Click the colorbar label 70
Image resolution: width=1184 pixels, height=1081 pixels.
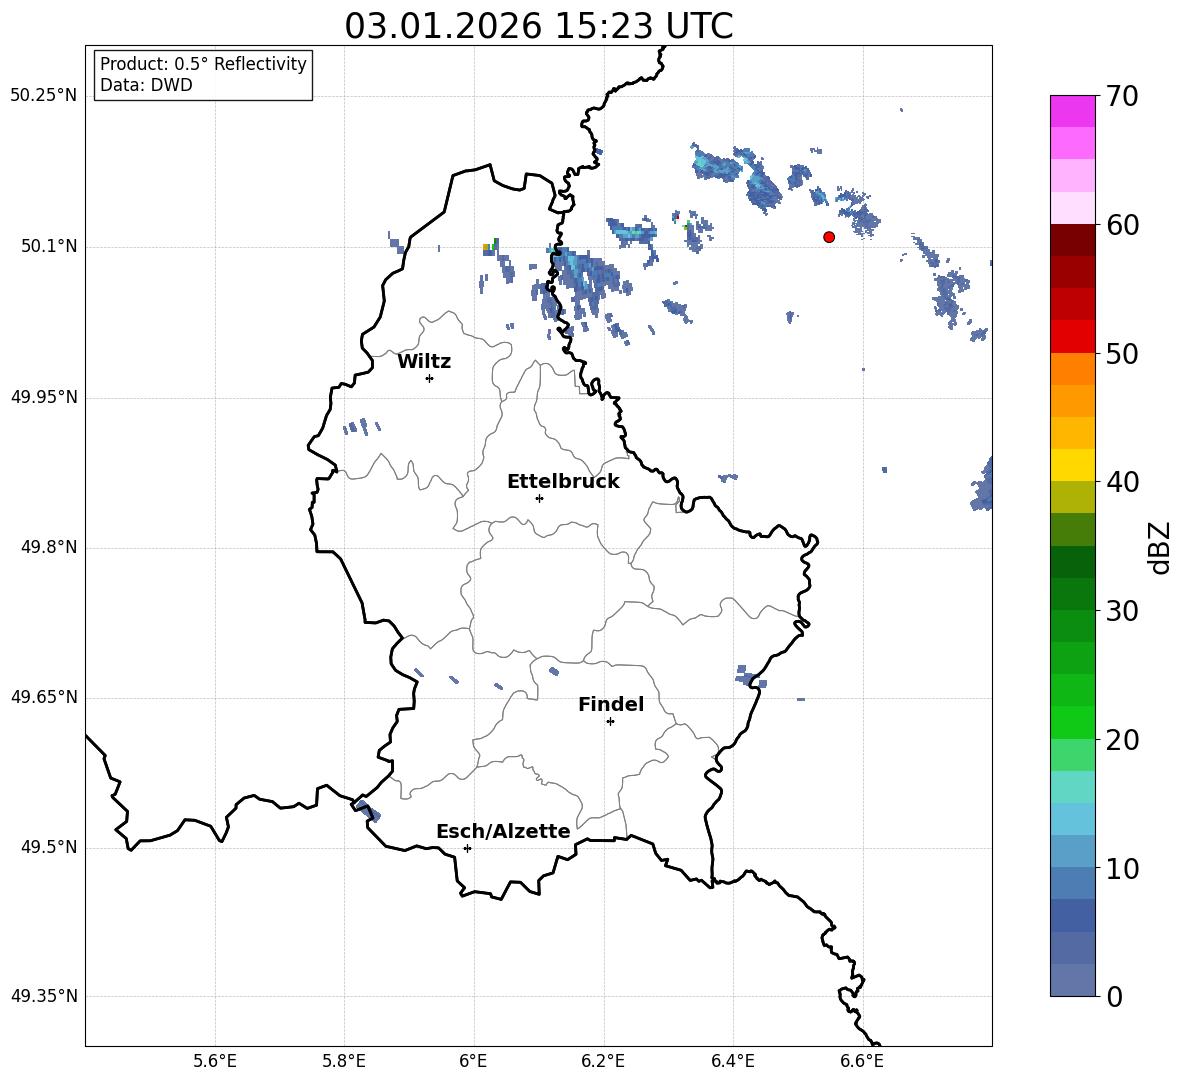coord(1122,96)
